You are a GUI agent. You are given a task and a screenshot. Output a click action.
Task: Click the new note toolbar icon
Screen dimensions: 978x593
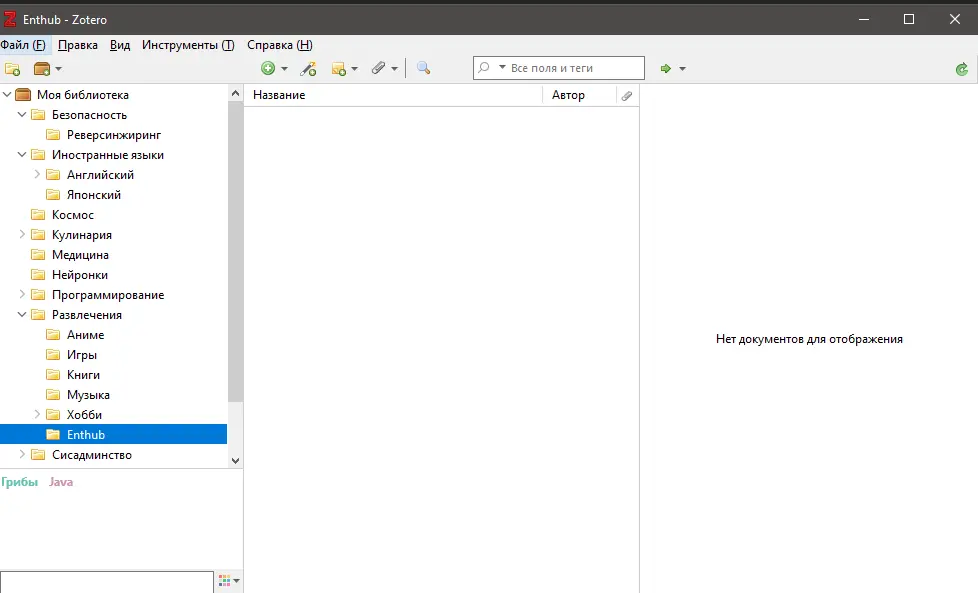pyautogui.click(x=339, y=69)
